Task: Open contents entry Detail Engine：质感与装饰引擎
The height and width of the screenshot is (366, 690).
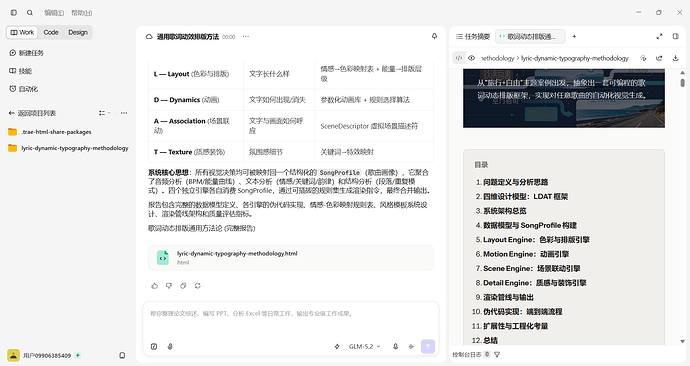Action: (x=535, y=283)
